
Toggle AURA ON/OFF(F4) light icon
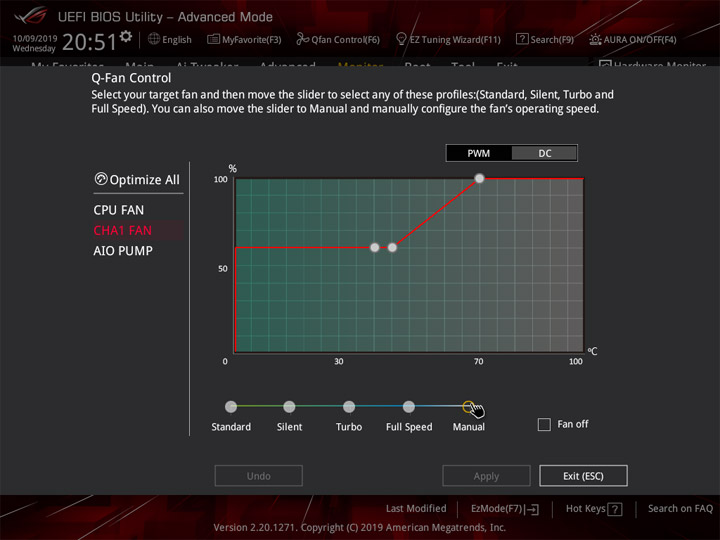(595, 39)
